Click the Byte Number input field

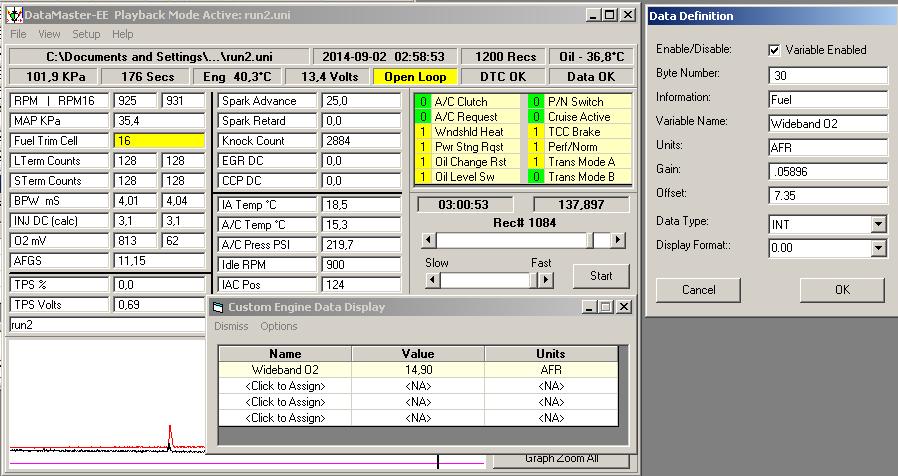pyautogui.click(x=828, y=75)
